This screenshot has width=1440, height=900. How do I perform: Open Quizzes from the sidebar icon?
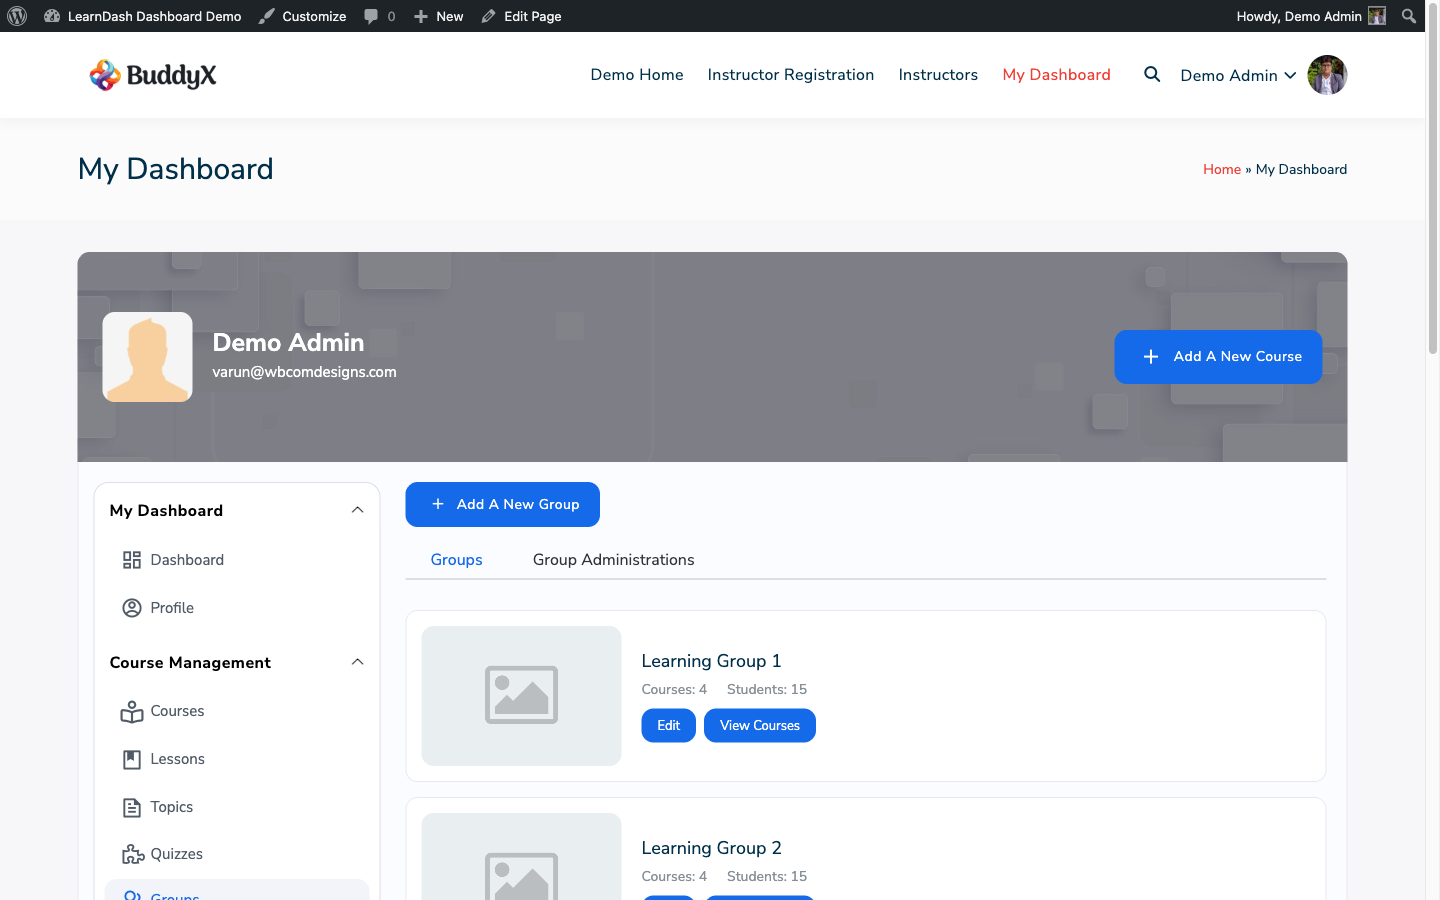click(132, 853)
